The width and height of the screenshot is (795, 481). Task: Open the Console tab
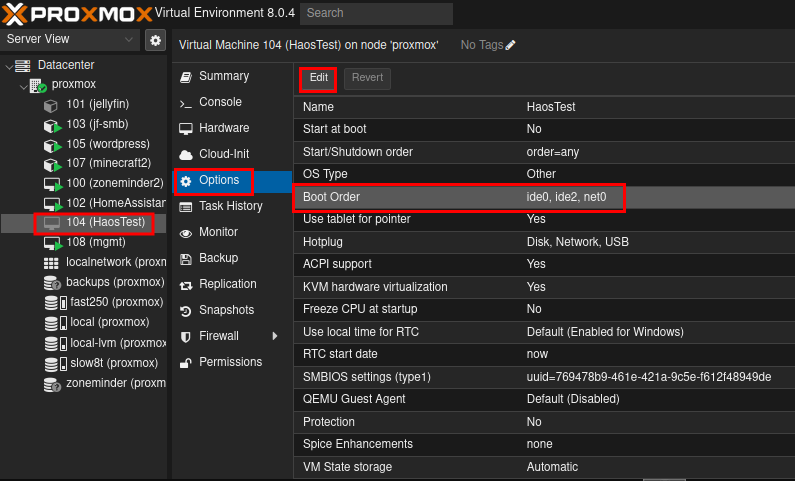233,102
